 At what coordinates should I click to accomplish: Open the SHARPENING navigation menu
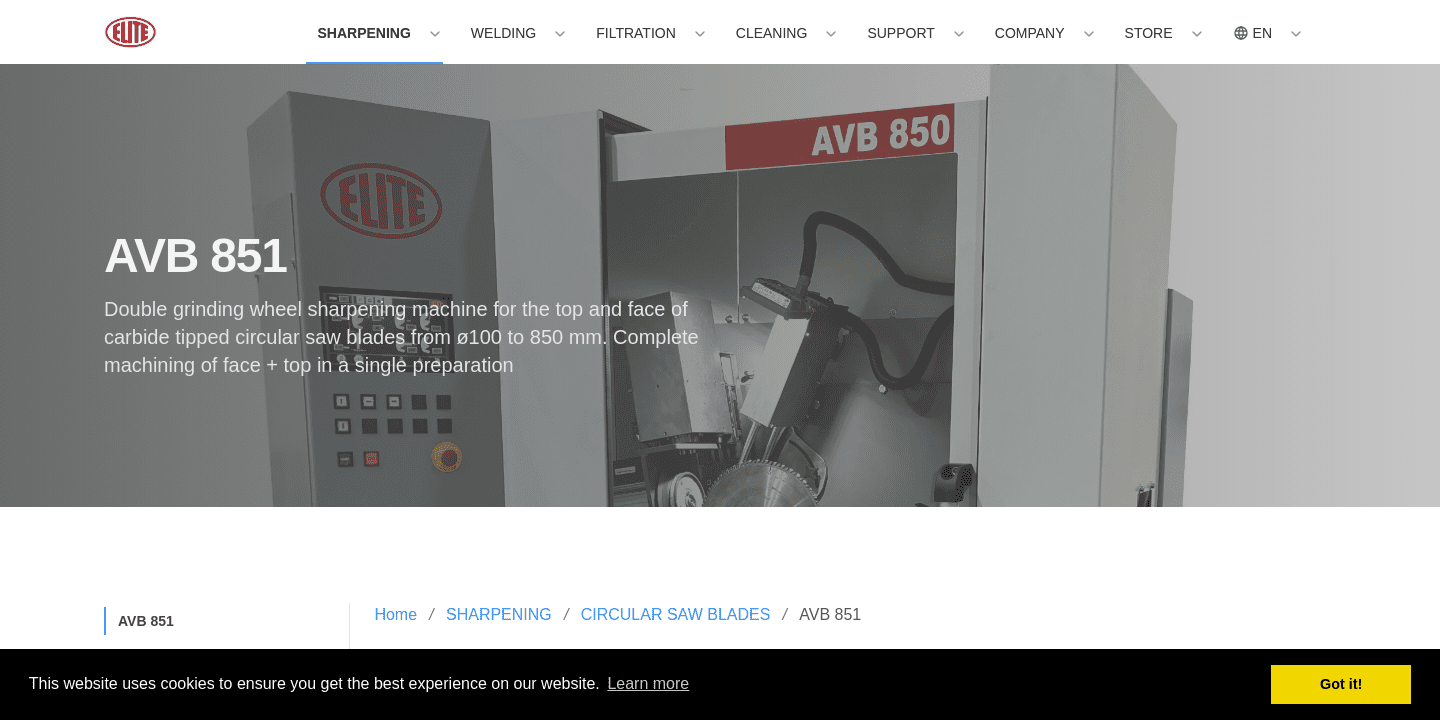pyautogui.click(x=364, y=33)
